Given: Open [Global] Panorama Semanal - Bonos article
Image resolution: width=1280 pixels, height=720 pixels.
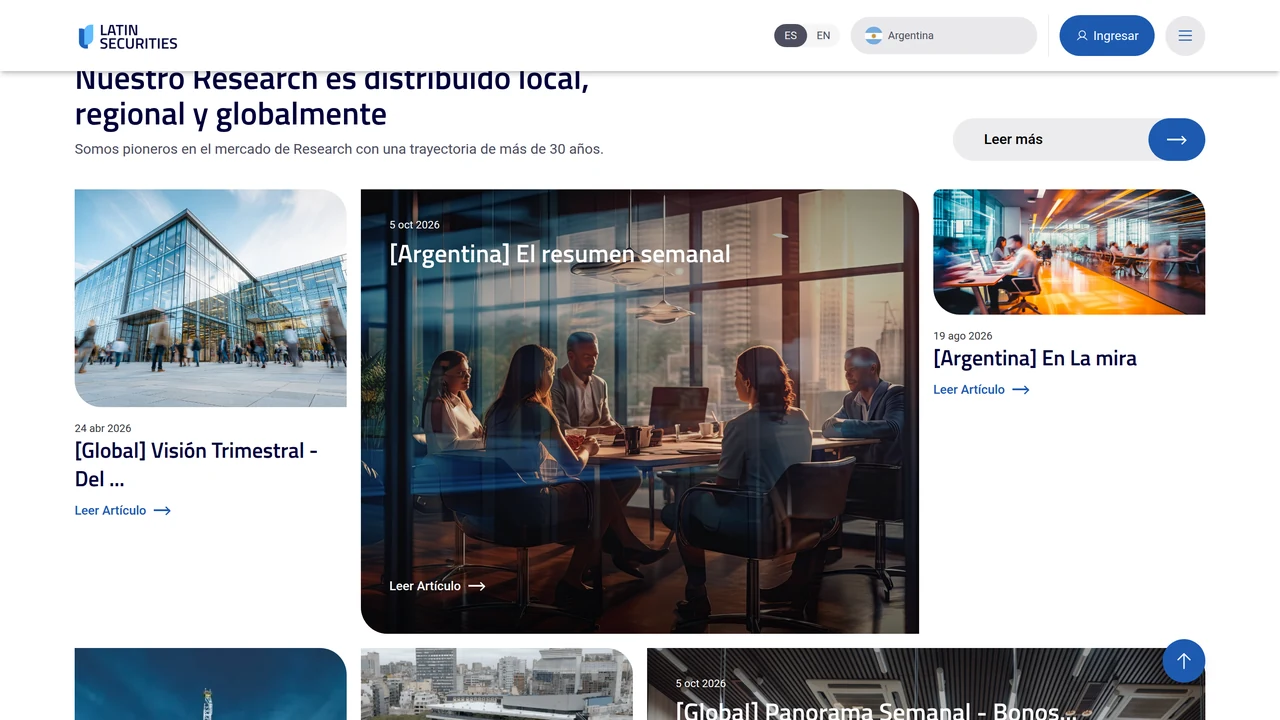Looking at the screenshot, I should coord(876,710).
